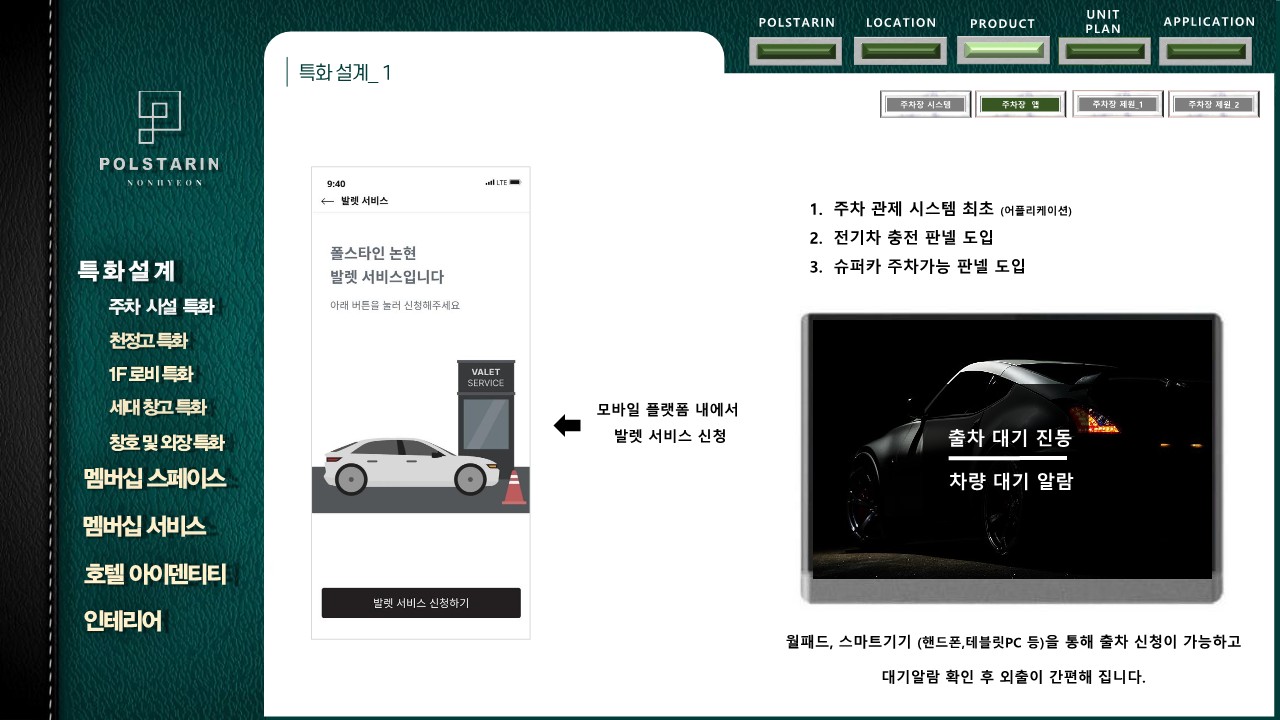The height and width of the screenshot is (720, 1280).
Task: Open 멤버십 스페이스 from the sidebar
Action: (155, 479)
